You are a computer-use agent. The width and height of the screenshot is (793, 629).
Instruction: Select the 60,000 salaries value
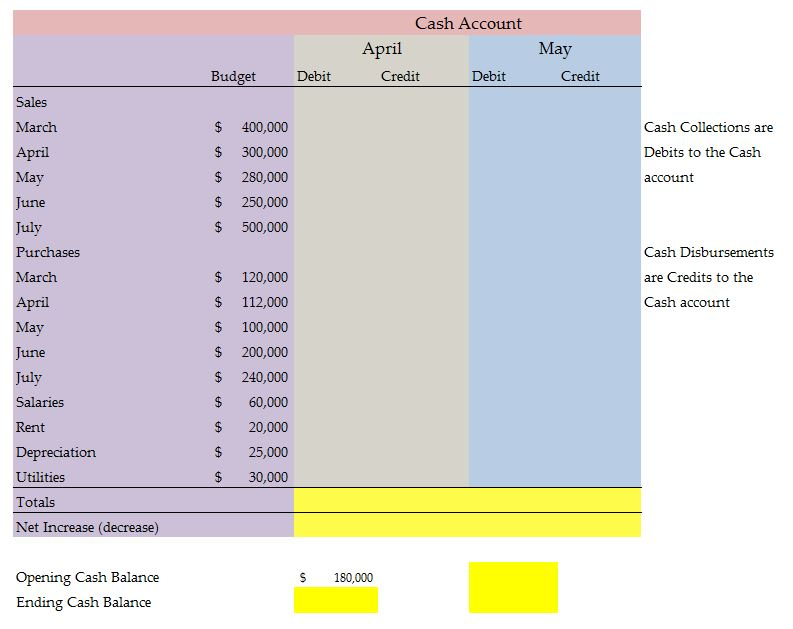[x=268, y=402]
